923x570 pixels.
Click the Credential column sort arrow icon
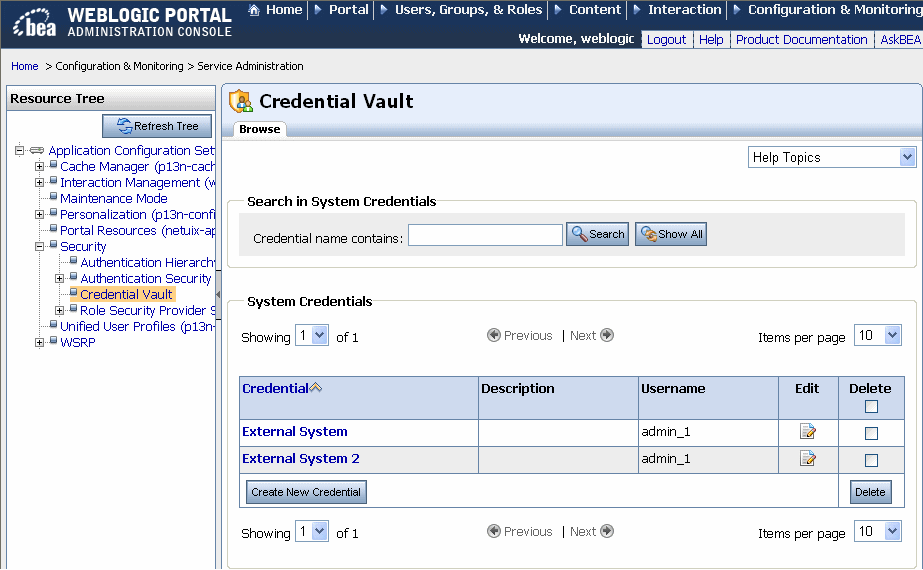point(316,387)
